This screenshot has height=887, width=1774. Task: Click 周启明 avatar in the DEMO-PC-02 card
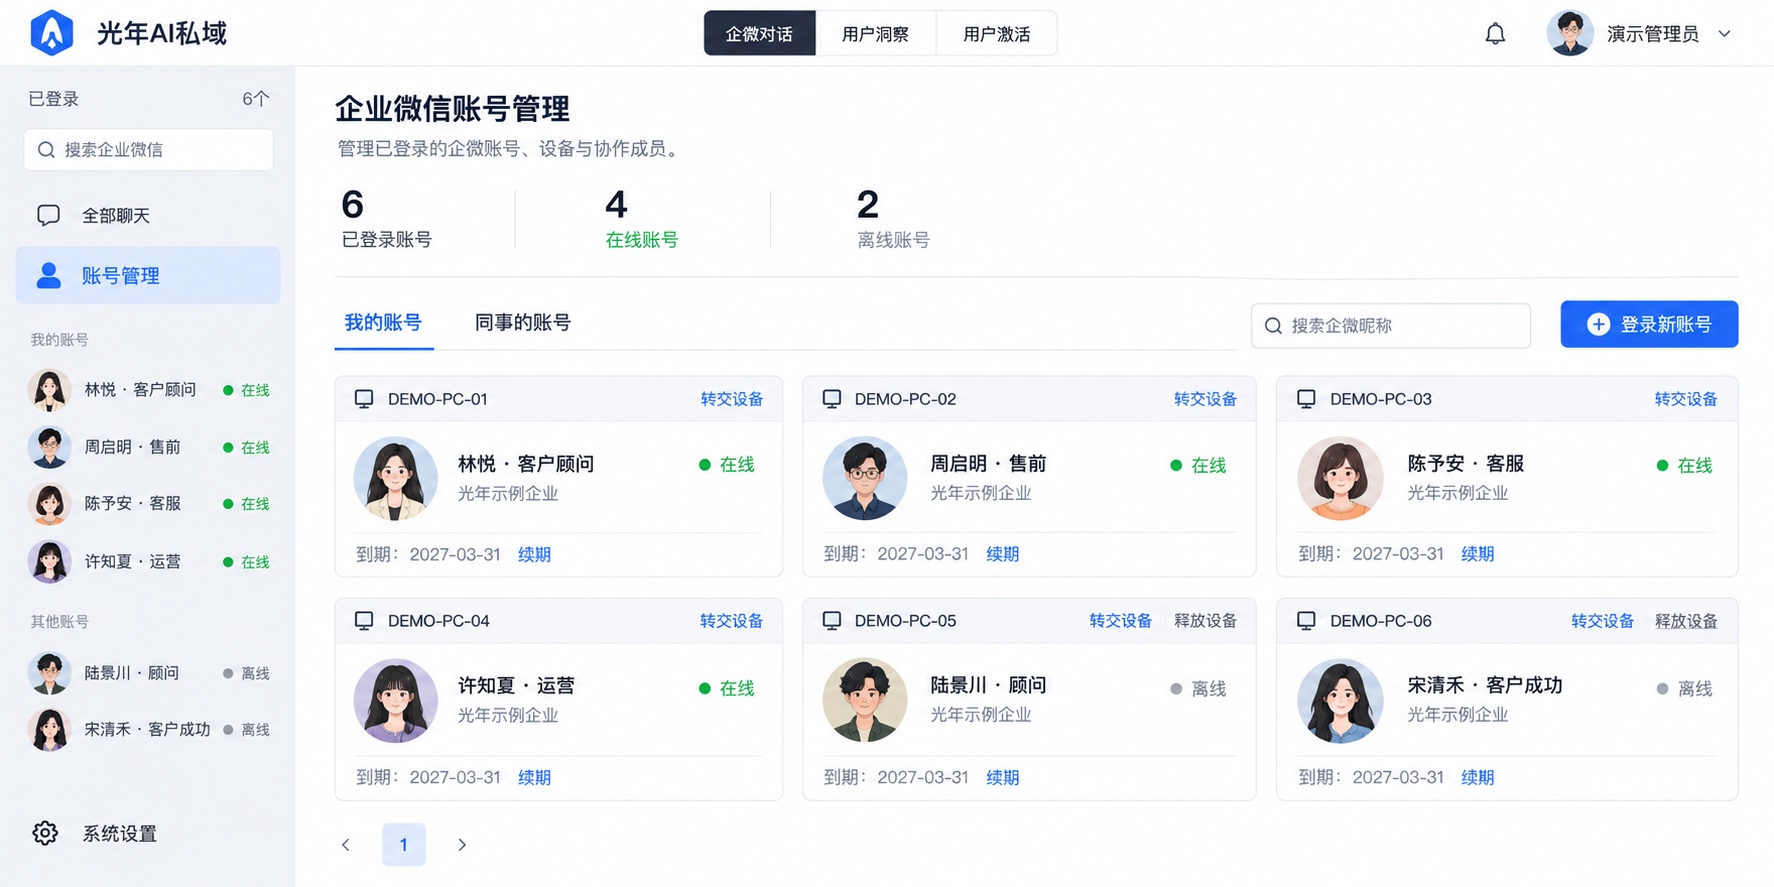pyautogui.click(x=865, y=478)
